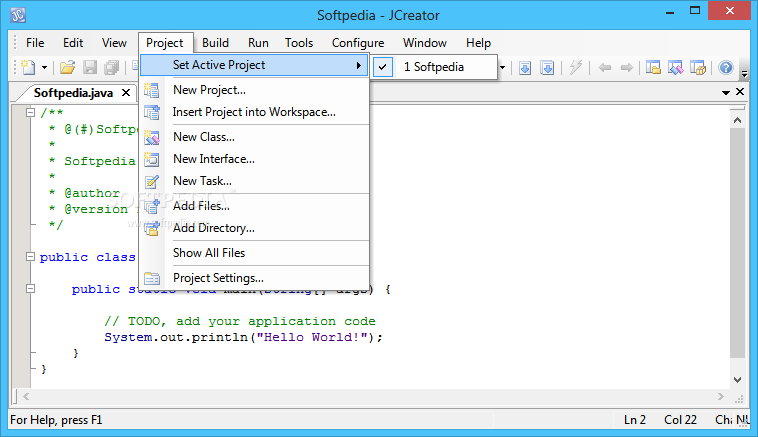Open the Help menu
This screenshot has height=437, width=758.
[x=479, y=43]
